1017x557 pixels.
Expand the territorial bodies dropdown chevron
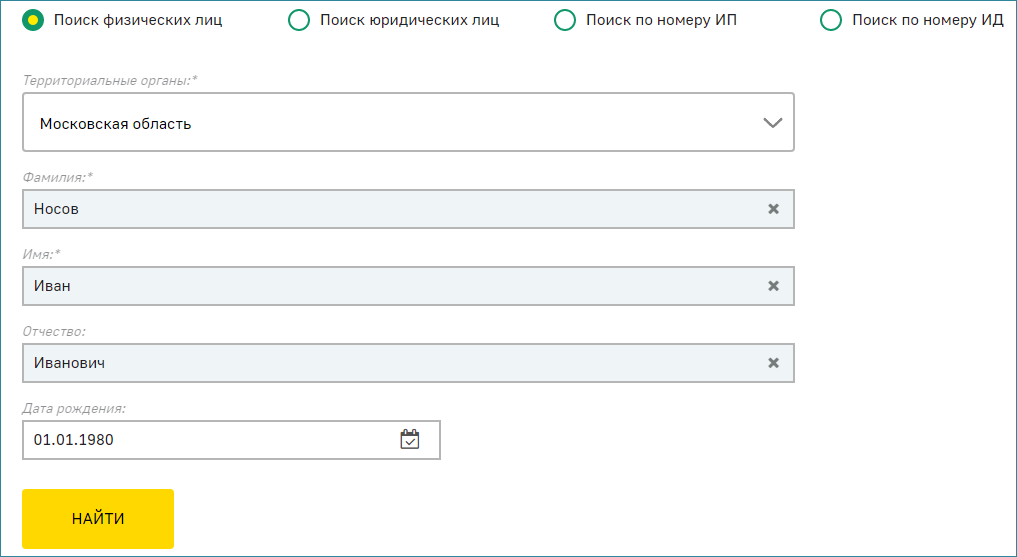pyautogui.click(x=772, y=123)
